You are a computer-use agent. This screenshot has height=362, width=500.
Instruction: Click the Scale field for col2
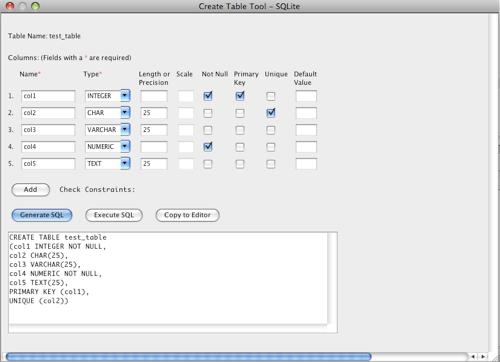[x=186, y=113]
